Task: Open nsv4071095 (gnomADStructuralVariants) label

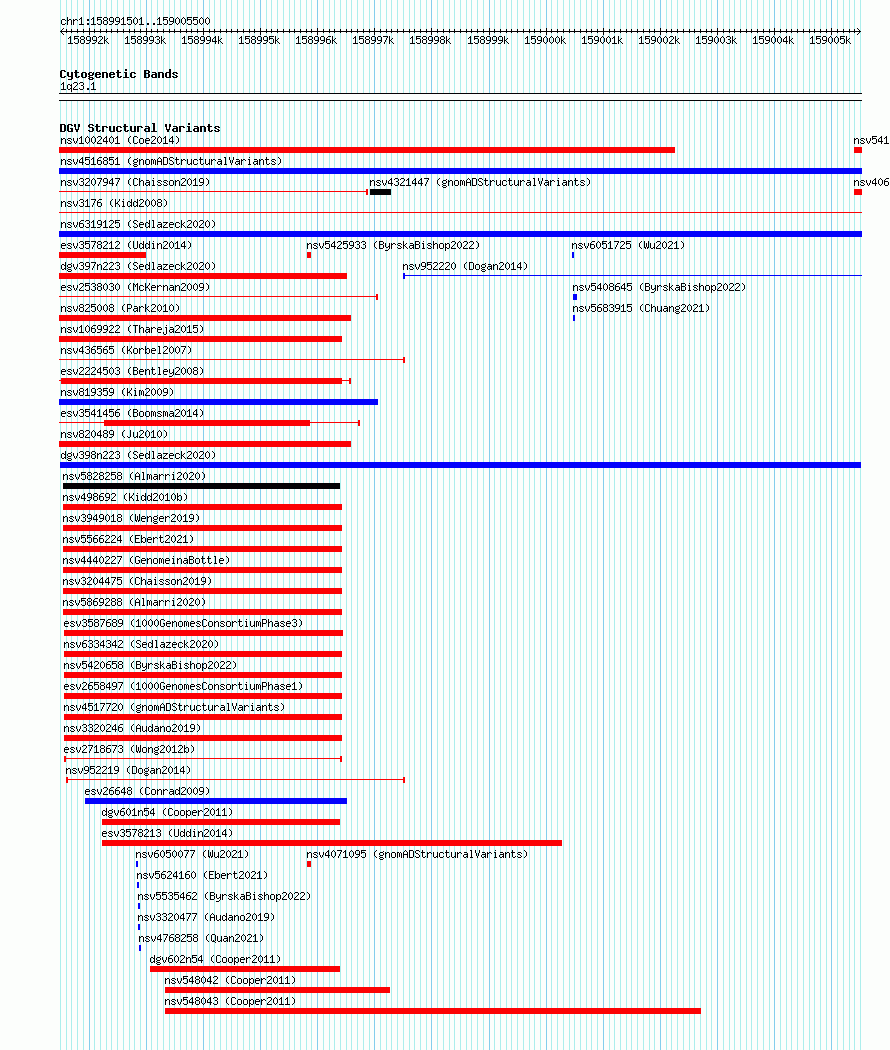Action: point(417,854)
